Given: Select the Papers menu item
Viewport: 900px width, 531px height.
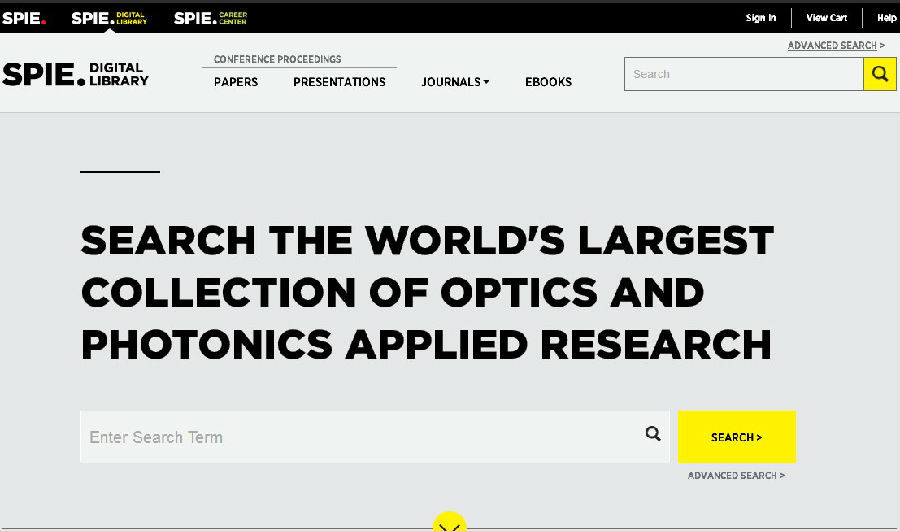Looking at the screenshot, I should point(236,82).
